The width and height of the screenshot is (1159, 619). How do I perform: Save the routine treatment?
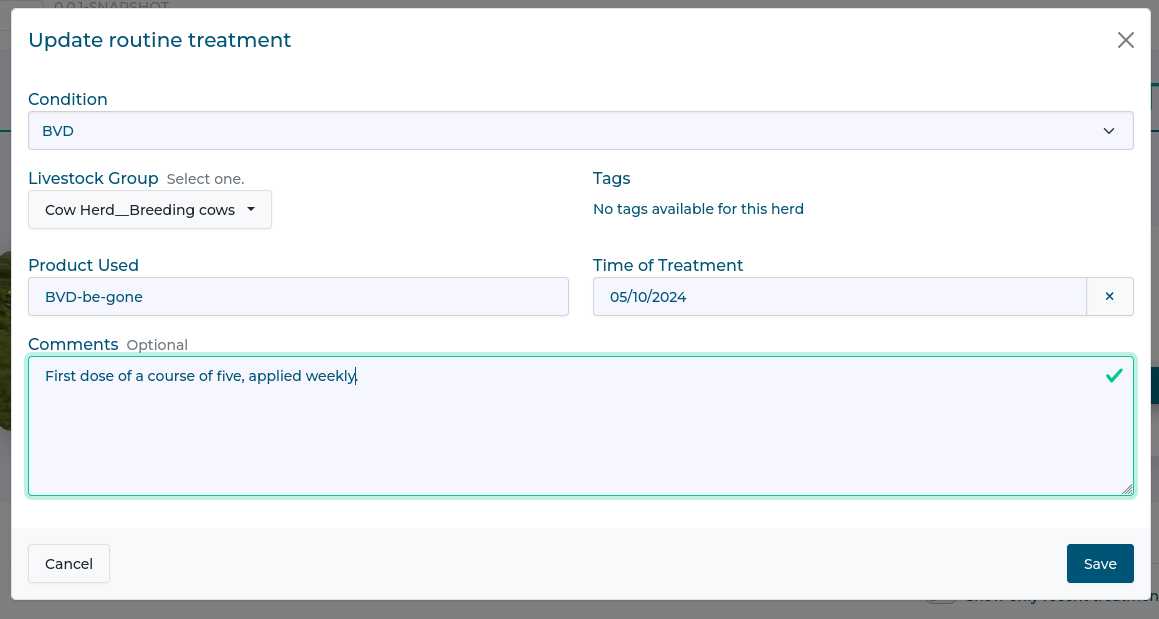pyautogui.click(x=1099, y=564)
